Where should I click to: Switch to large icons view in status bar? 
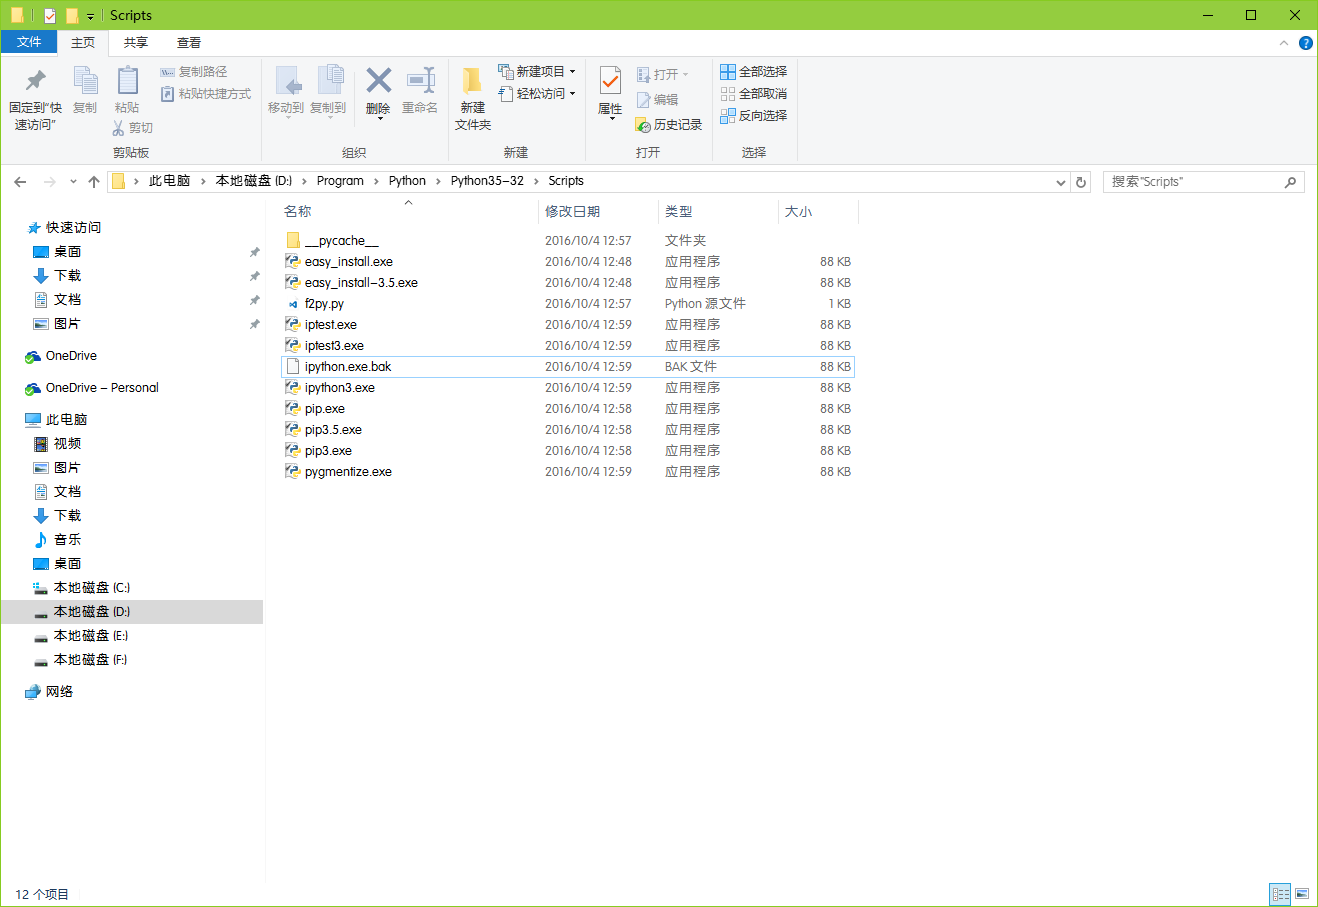coord(1302,894)
